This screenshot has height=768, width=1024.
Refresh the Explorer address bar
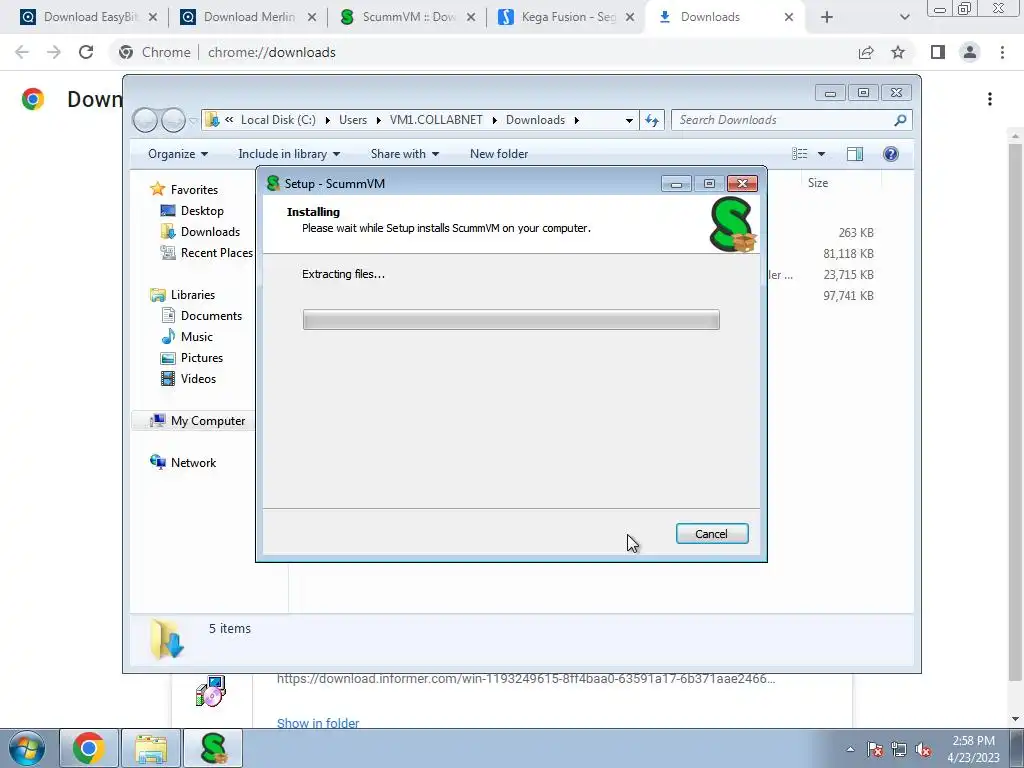click(652, 120)
